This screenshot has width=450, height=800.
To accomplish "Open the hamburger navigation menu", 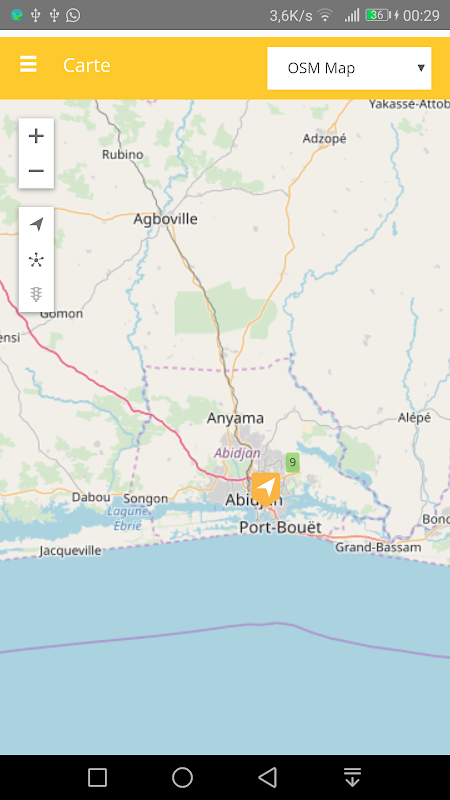I will point(28,64).
